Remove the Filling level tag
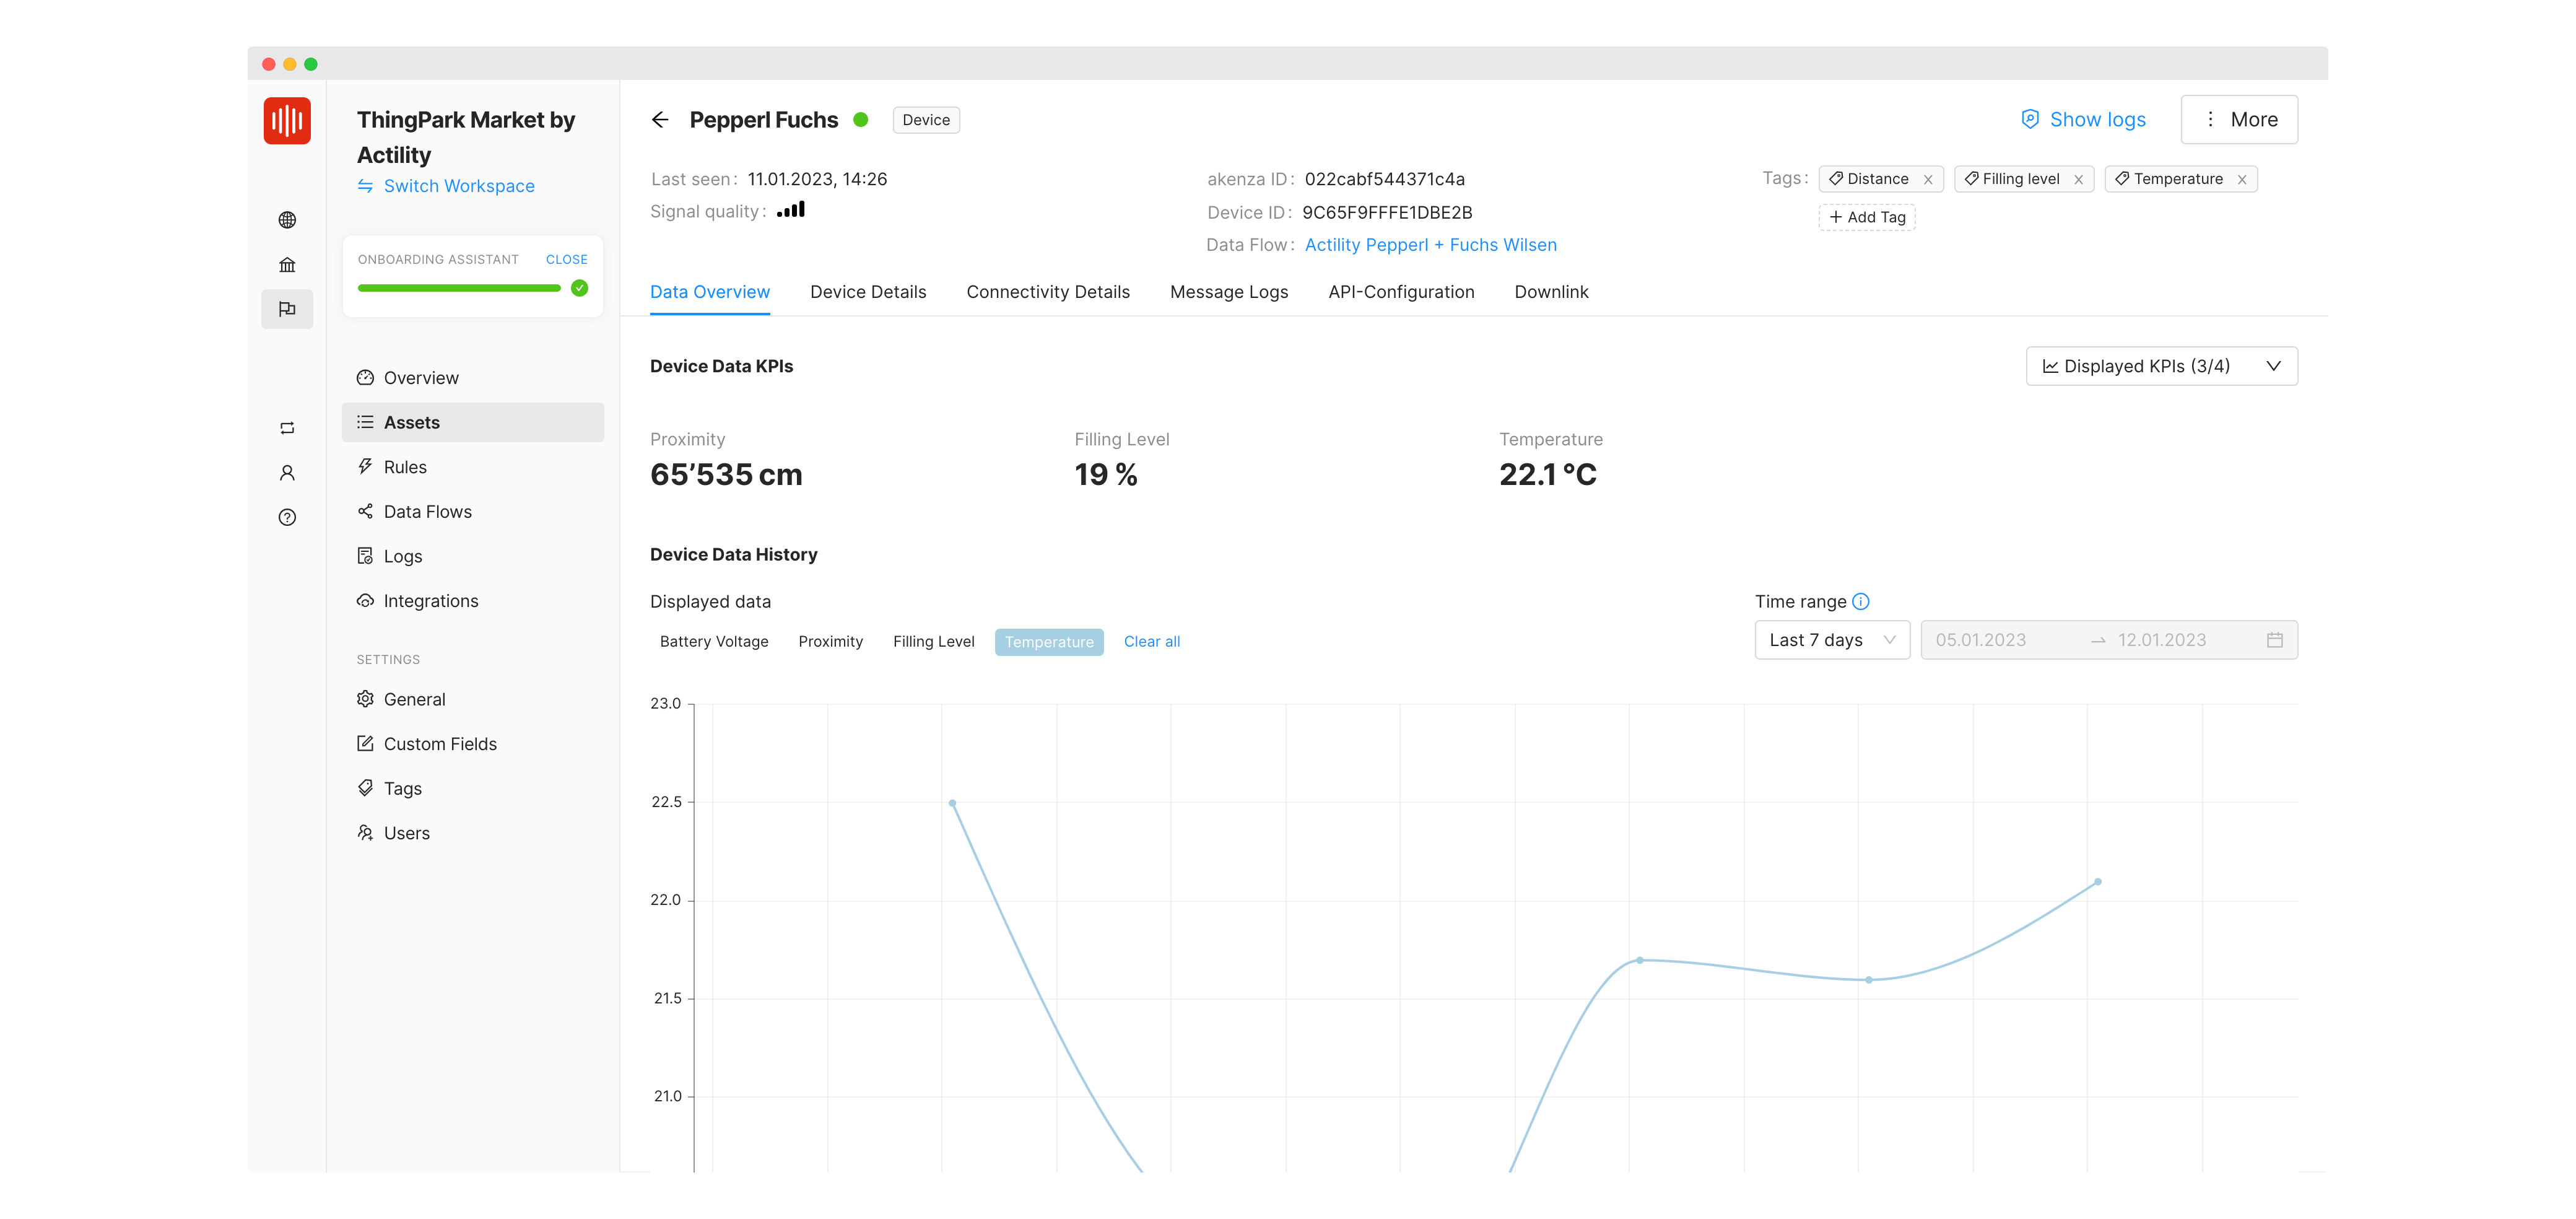 [x=2079, y=179]
